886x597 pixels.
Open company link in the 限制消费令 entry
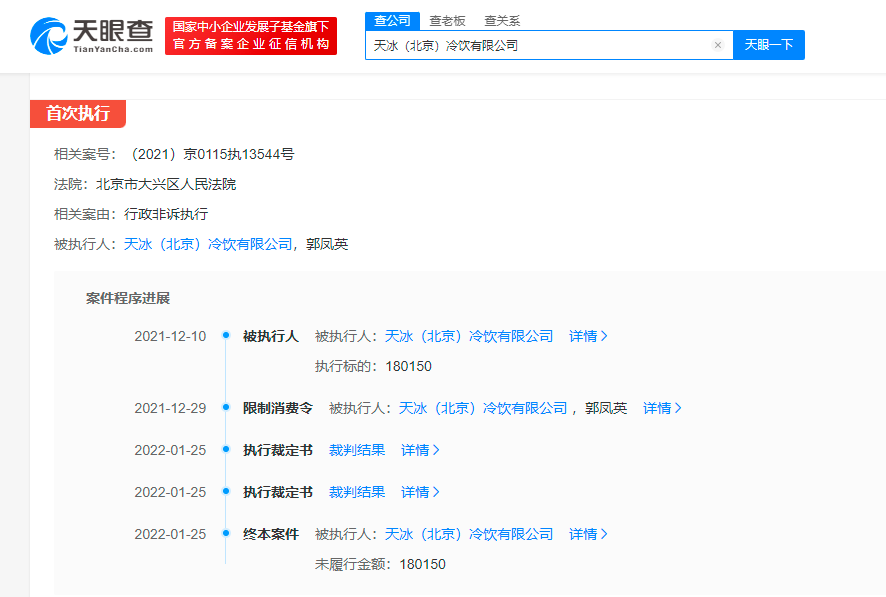click(483, 408)
